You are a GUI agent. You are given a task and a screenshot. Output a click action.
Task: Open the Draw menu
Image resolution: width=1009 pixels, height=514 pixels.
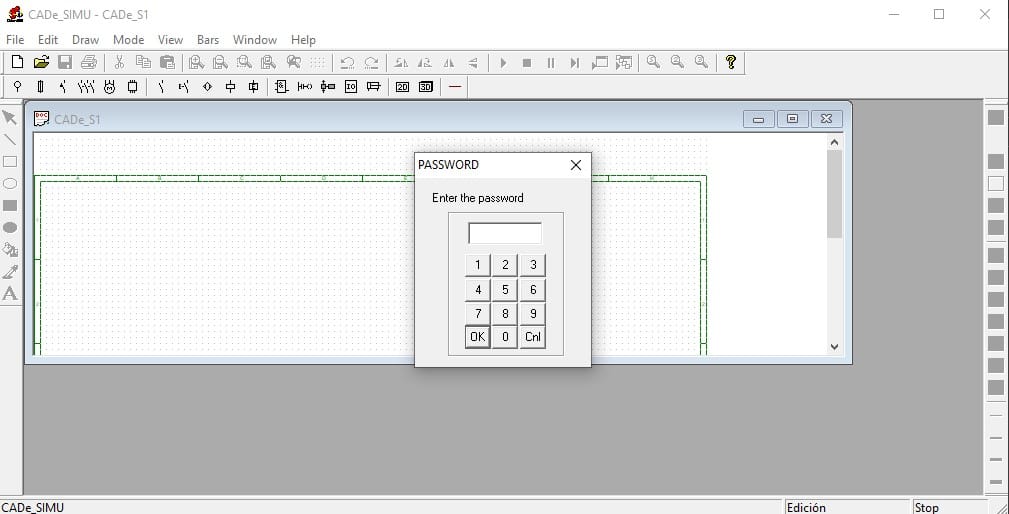point(86,40)
